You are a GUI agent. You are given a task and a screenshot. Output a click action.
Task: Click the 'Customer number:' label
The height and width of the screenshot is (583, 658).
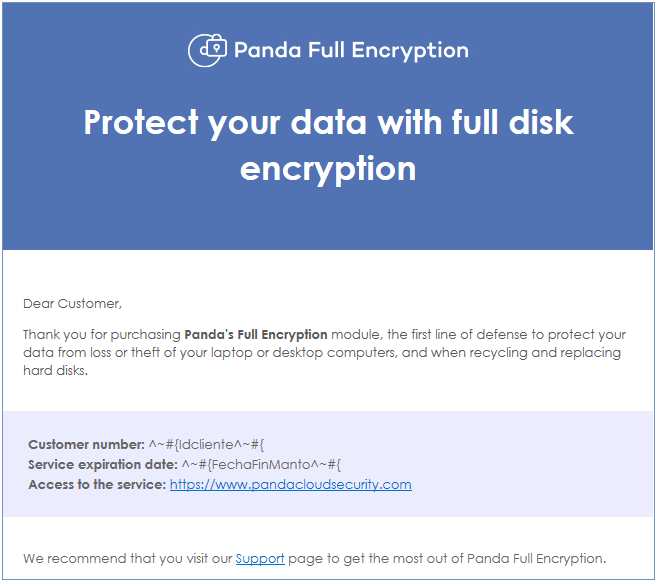tap(86, 444)
